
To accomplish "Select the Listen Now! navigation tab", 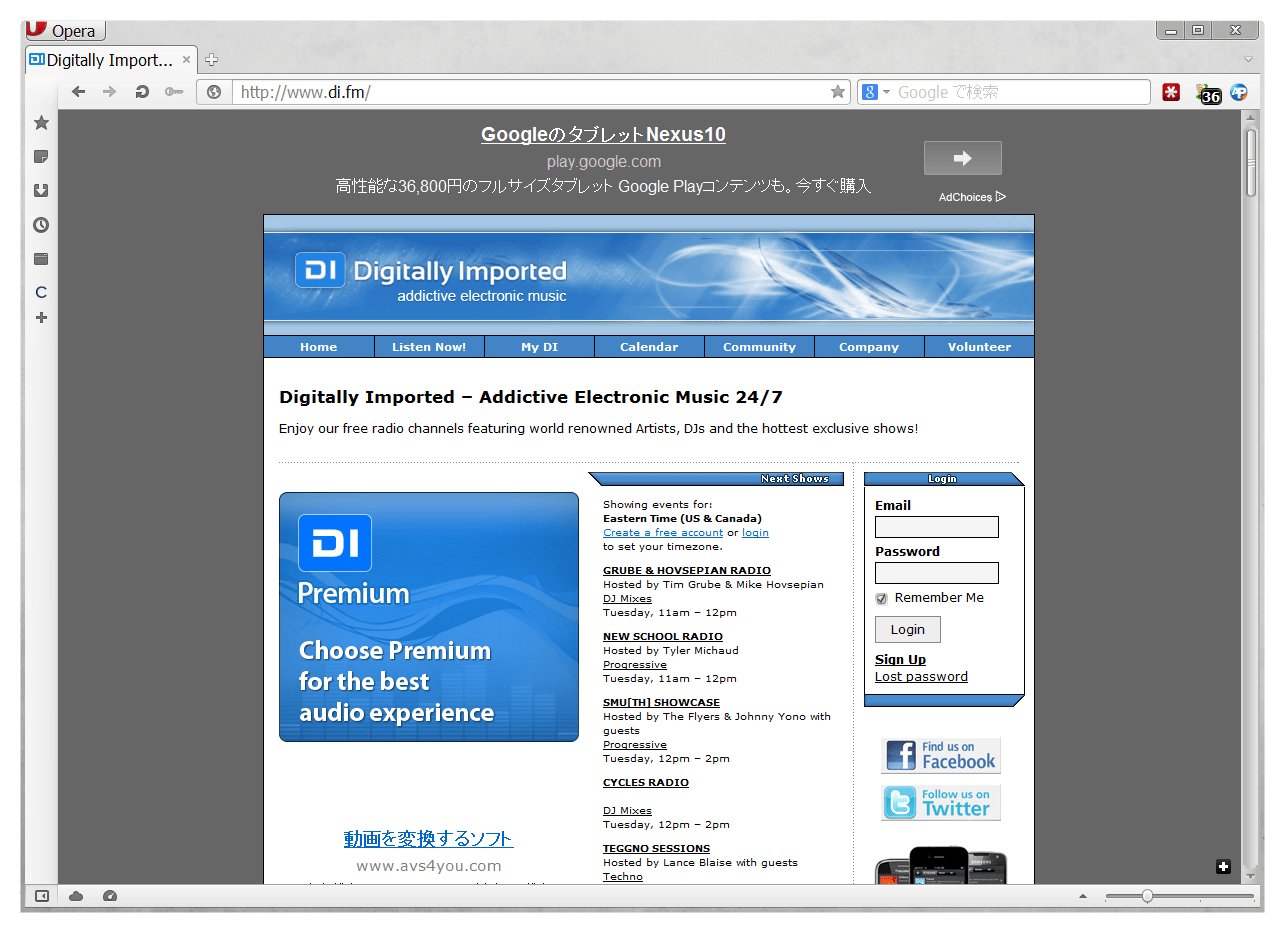I will tap(429, 347).
